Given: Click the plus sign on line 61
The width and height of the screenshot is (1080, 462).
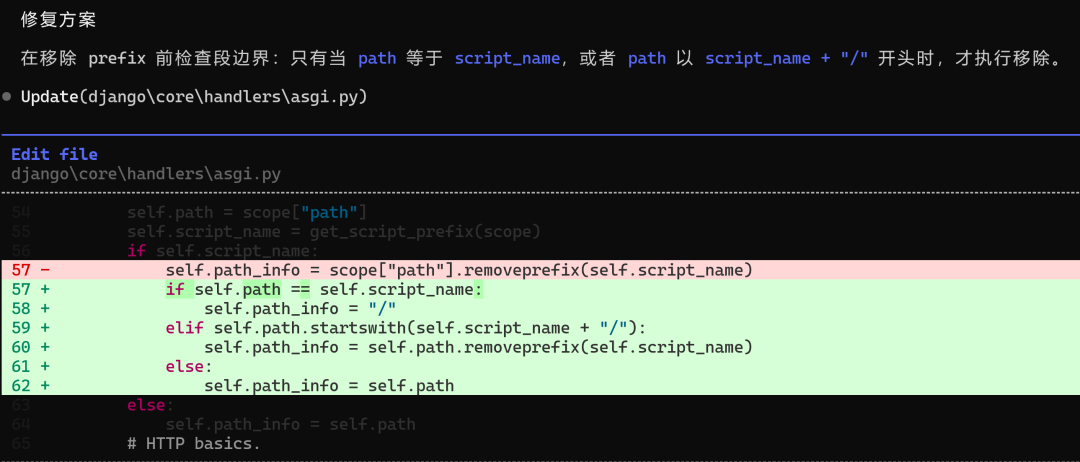Looking at the screenshot, I should point(45,366).
